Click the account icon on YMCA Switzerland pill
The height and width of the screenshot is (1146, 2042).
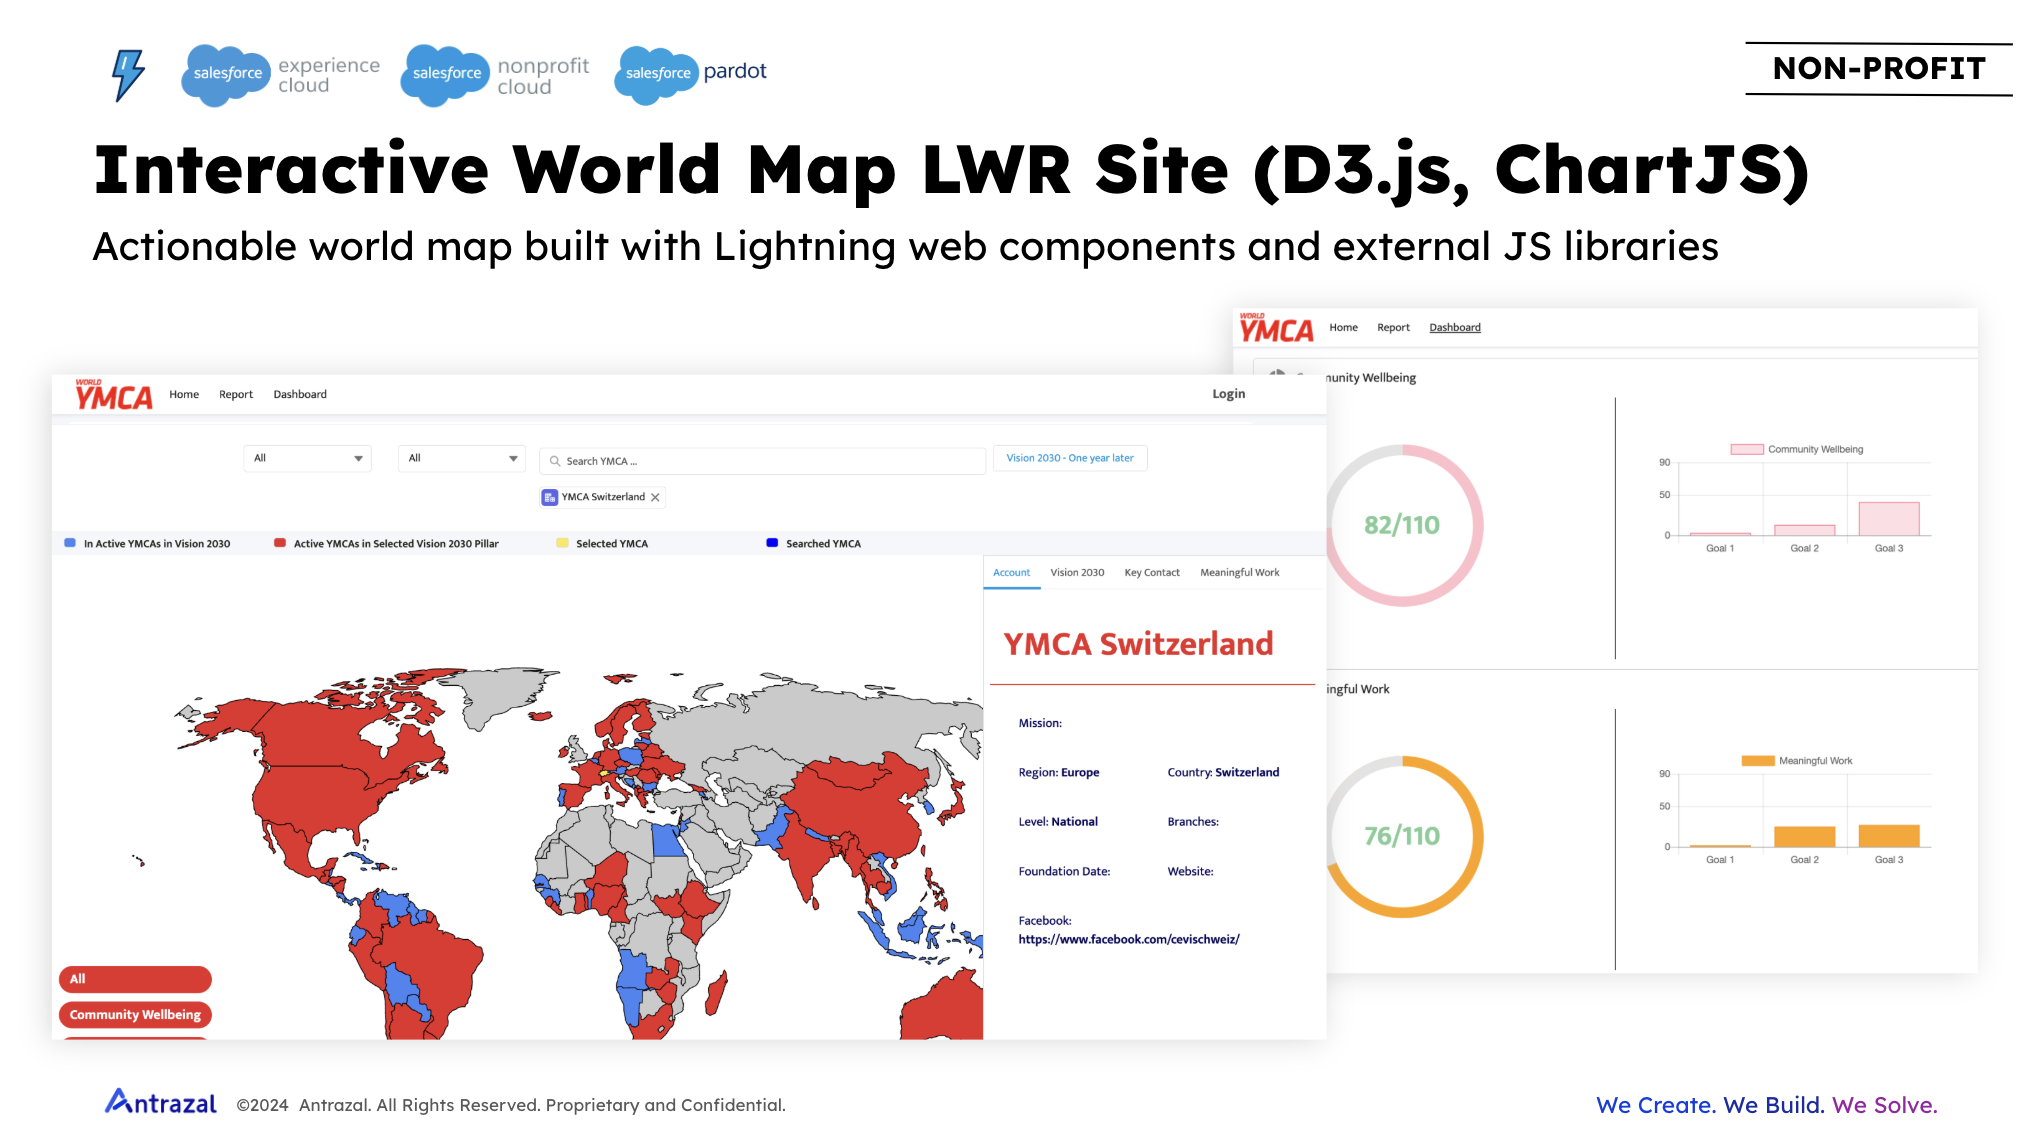click(549, 497)
